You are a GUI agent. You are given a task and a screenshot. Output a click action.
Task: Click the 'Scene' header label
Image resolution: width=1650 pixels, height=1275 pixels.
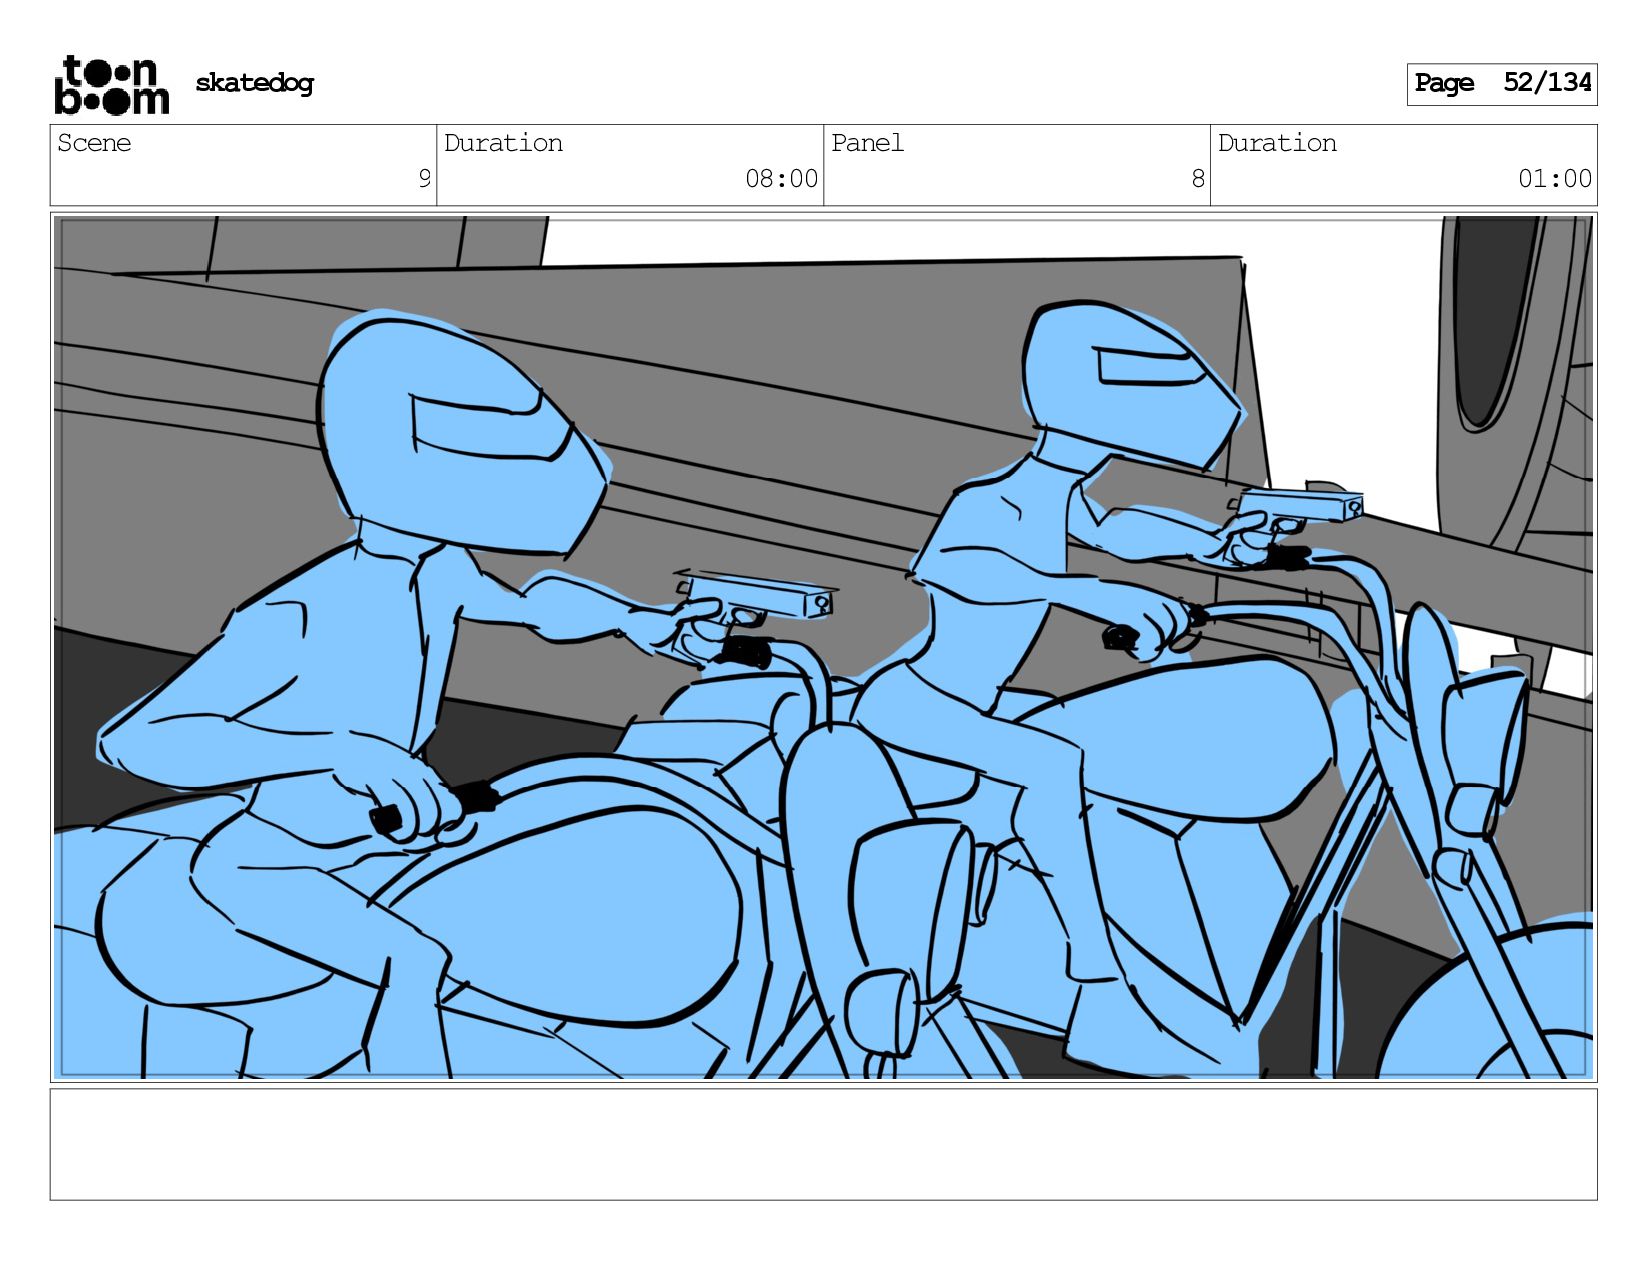point(94,143)
